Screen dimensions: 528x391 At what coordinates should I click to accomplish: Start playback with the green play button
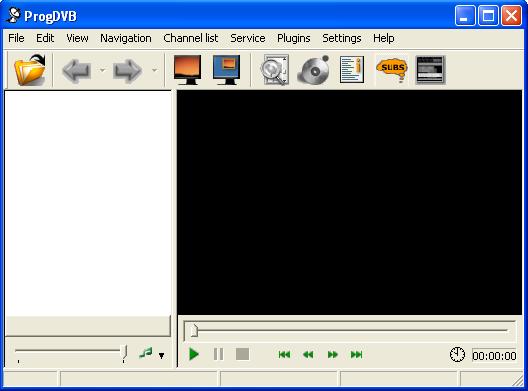click(x=194, y=354)
